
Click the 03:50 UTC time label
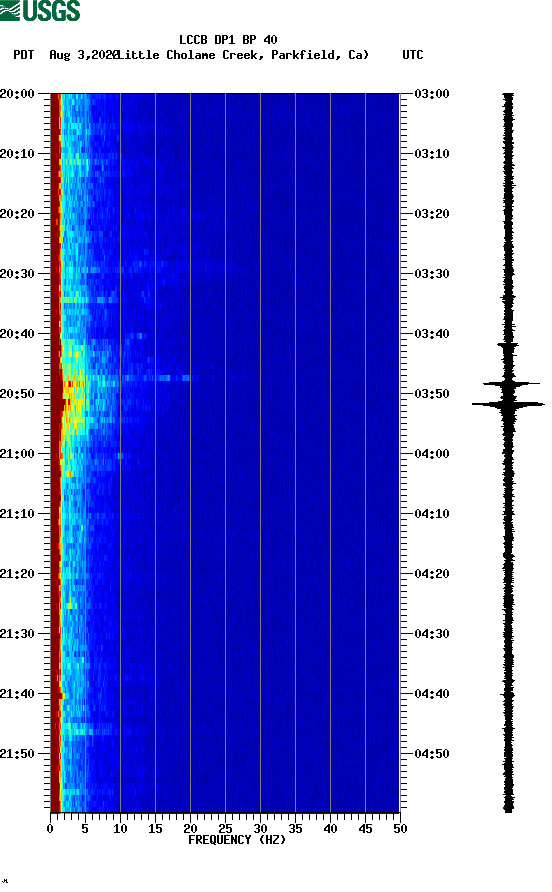[432, 394]
